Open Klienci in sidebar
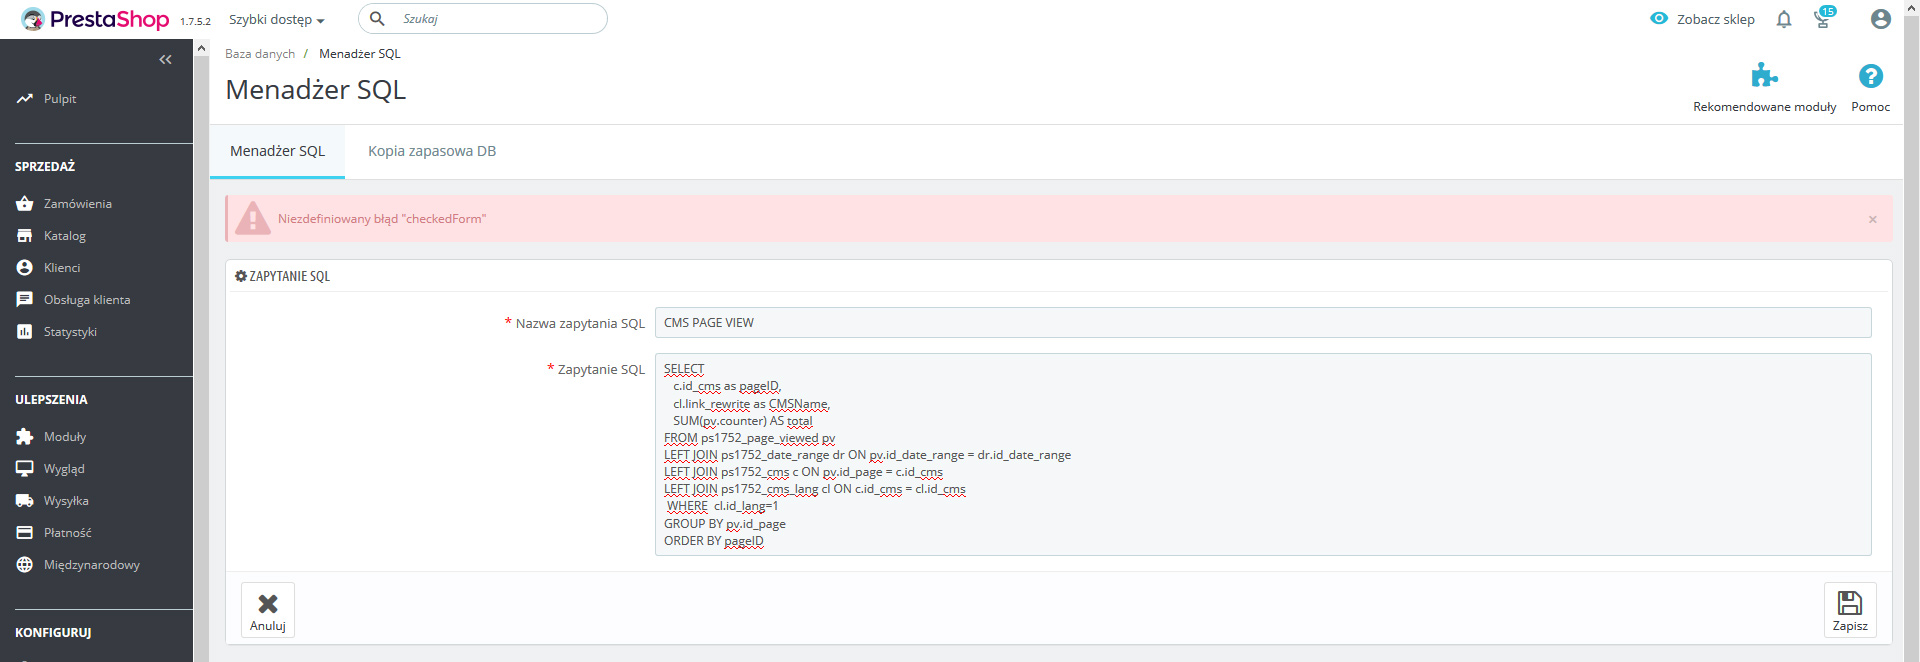1920x662 pixels. [62, 268]
